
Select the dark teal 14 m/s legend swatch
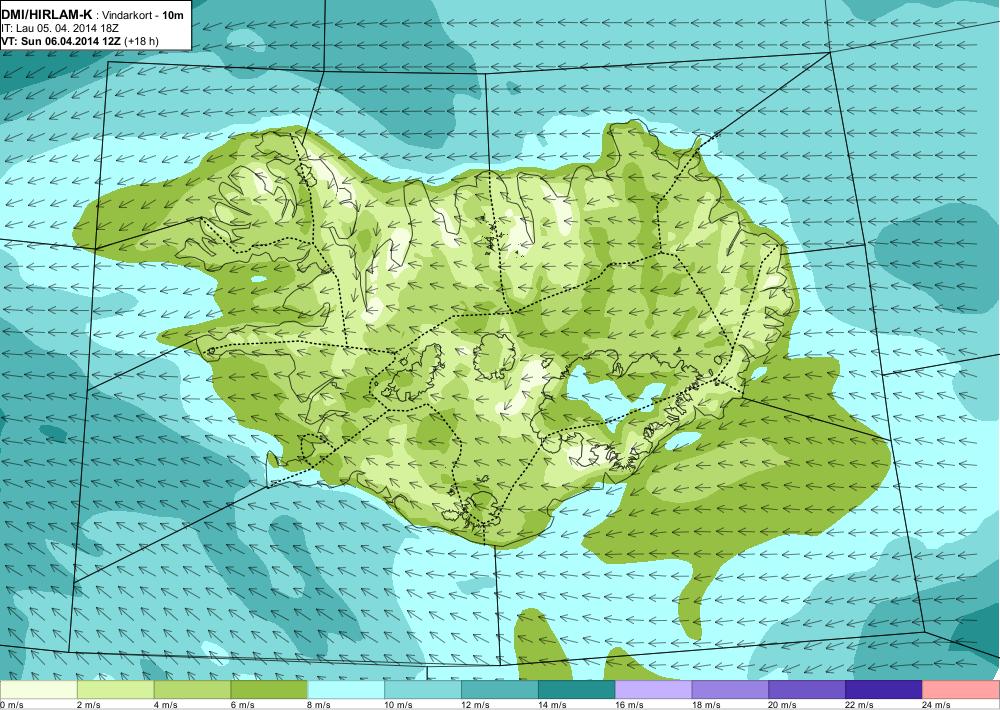577,690
